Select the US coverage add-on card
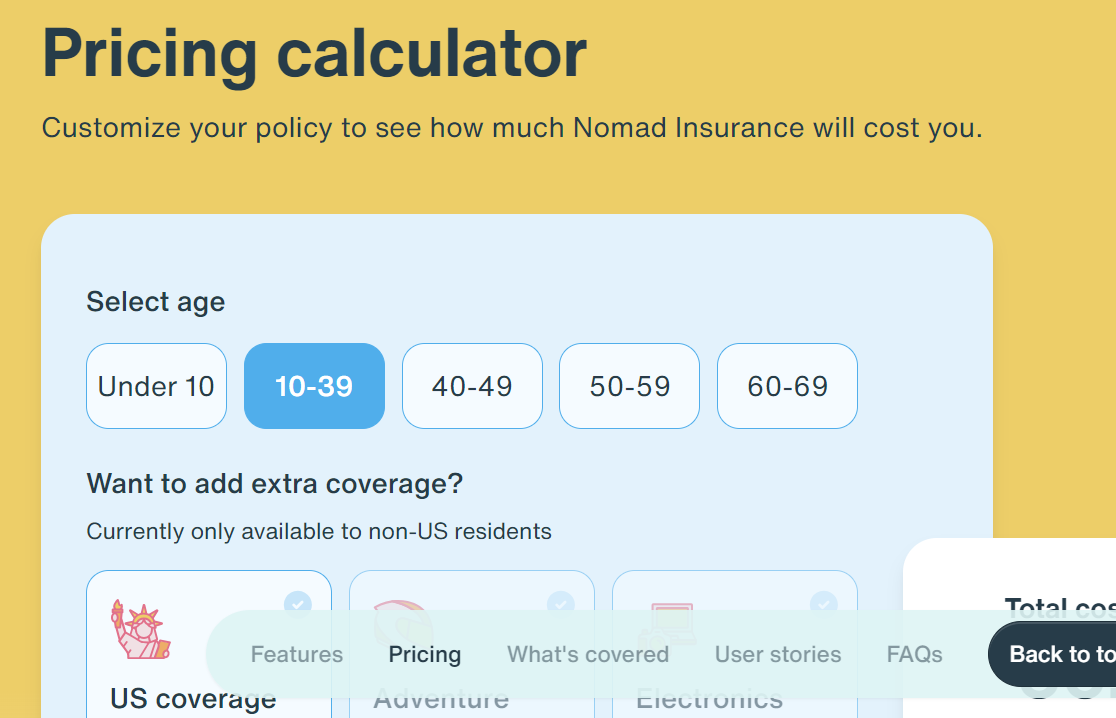The image size is (1116, 718). (x=209, y=644)
